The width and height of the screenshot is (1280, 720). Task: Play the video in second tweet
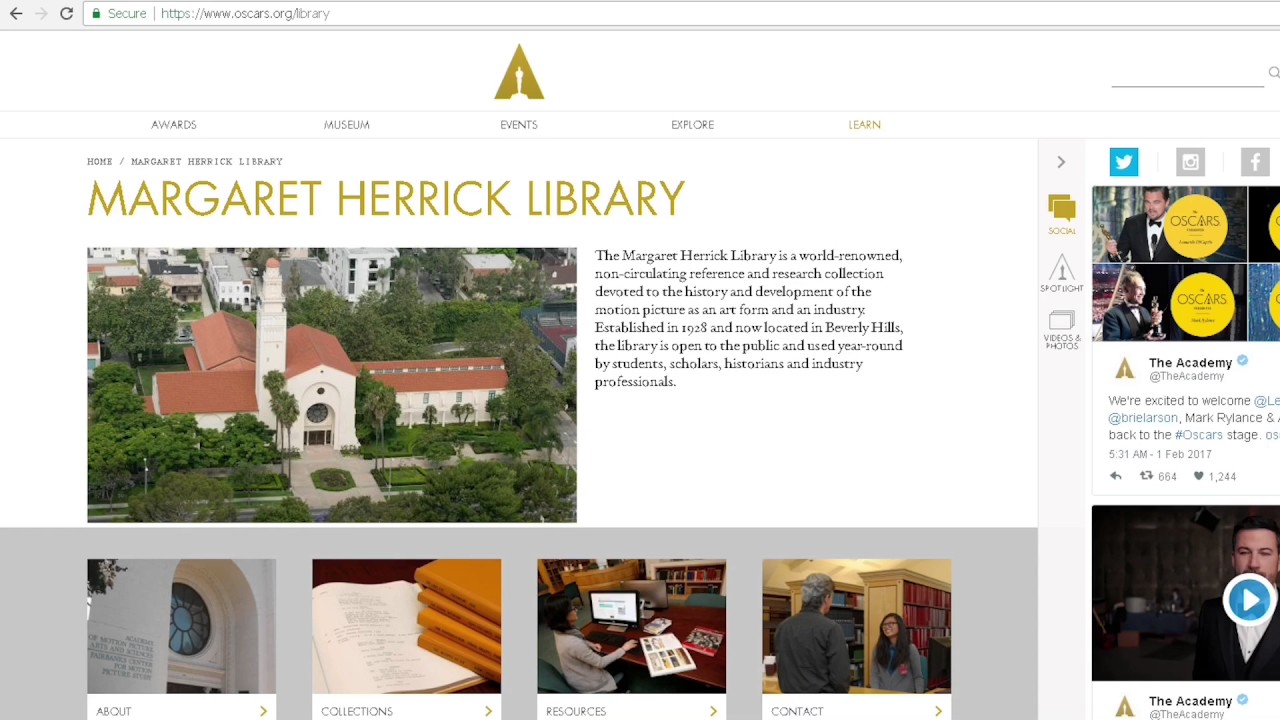point(1248,600)
